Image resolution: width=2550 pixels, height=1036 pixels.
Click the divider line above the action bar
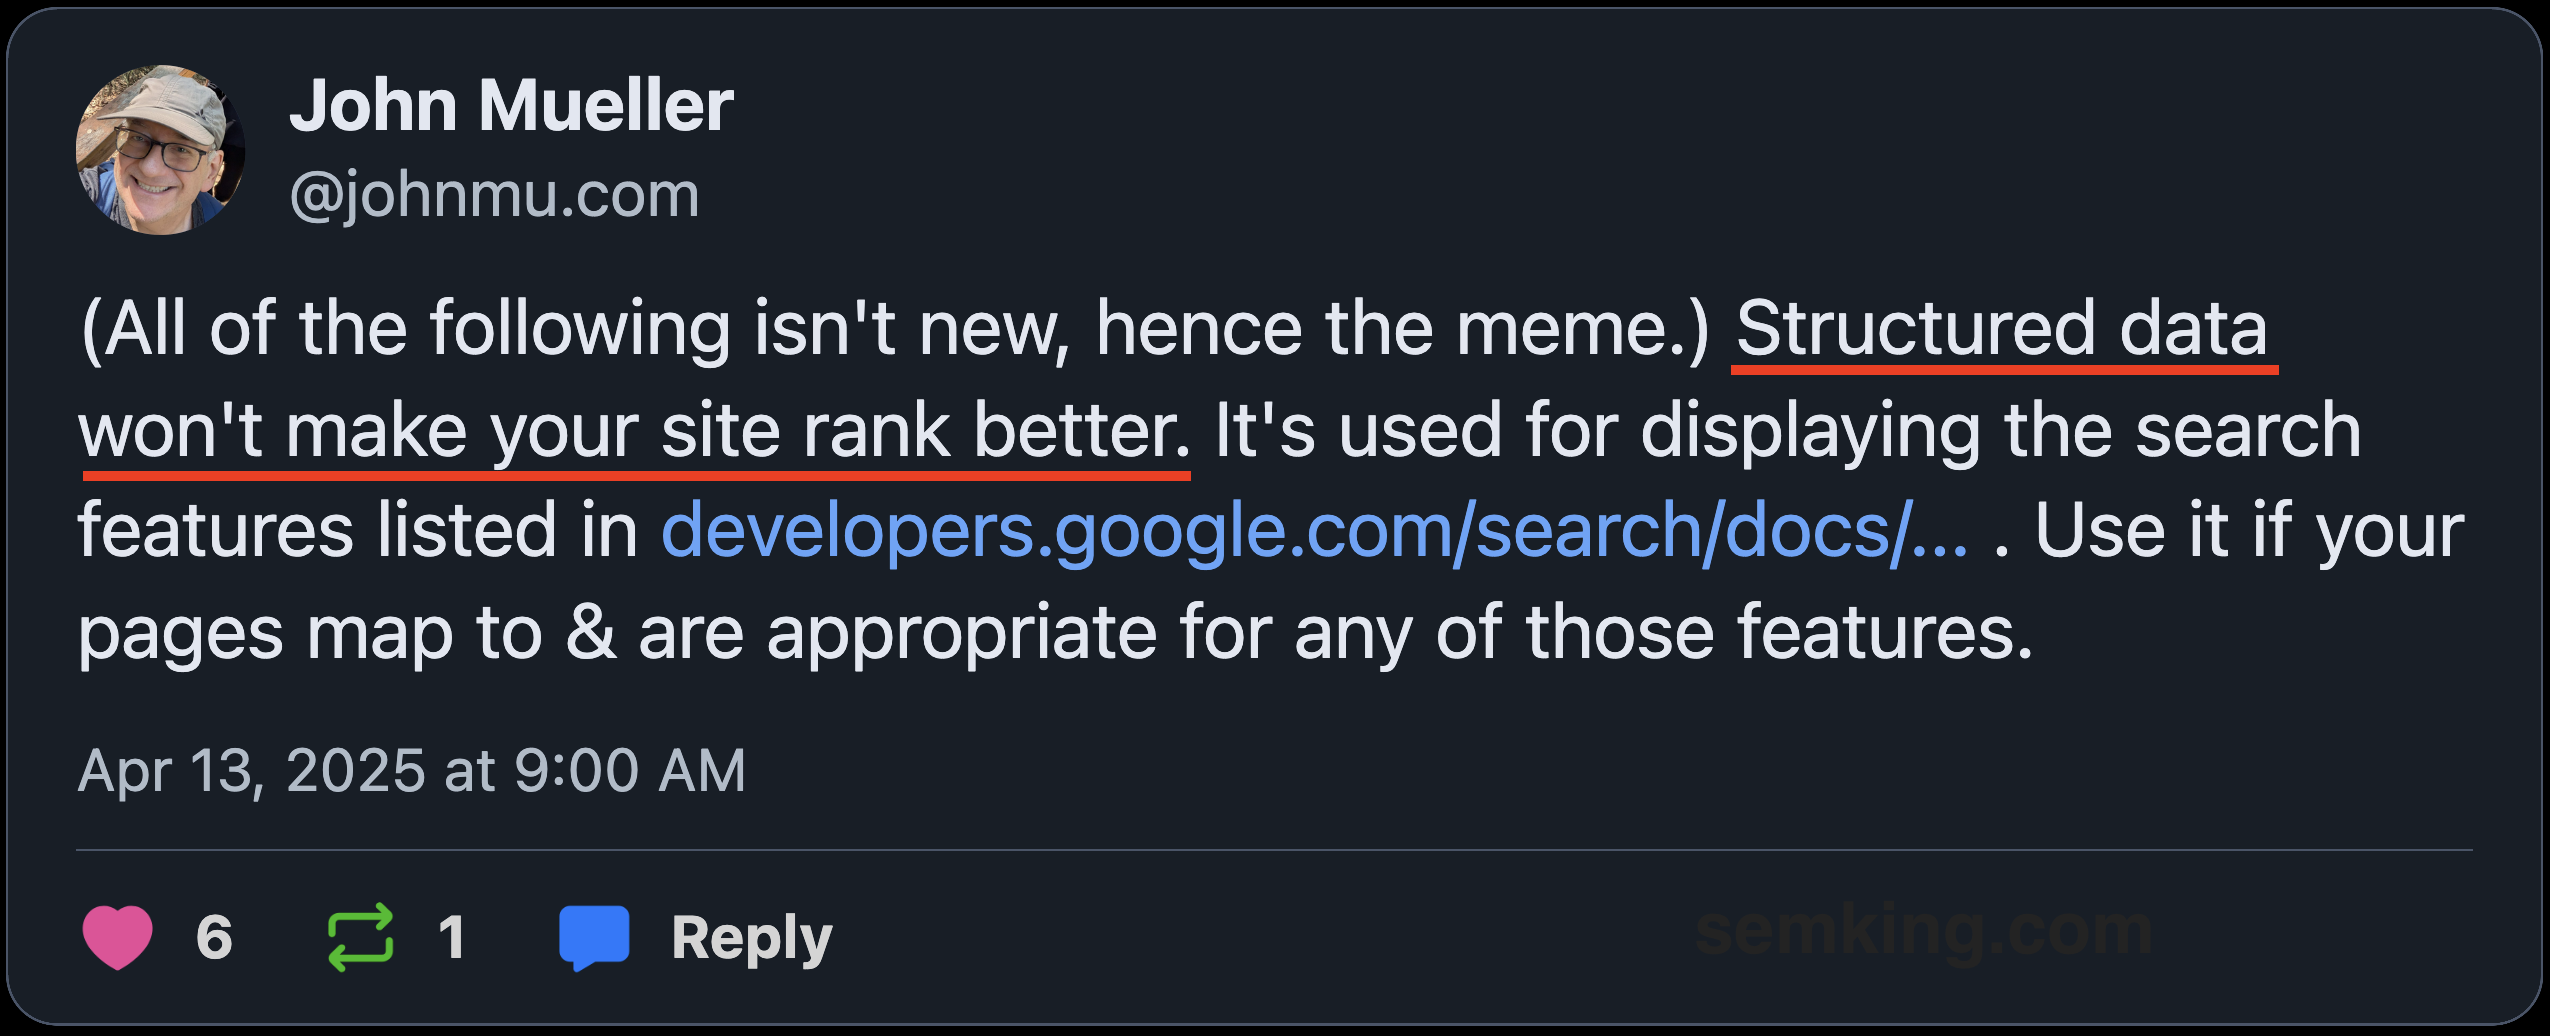[x=1275, y=851]
